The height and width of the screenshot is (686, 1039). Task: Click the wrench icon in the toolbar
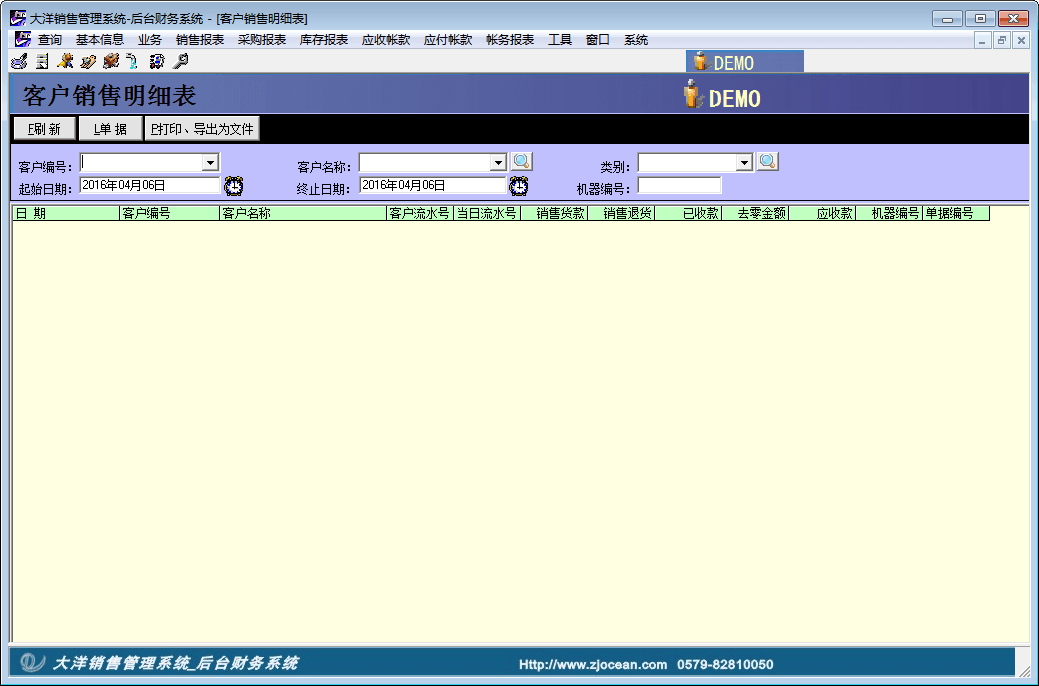click(180, 61)
